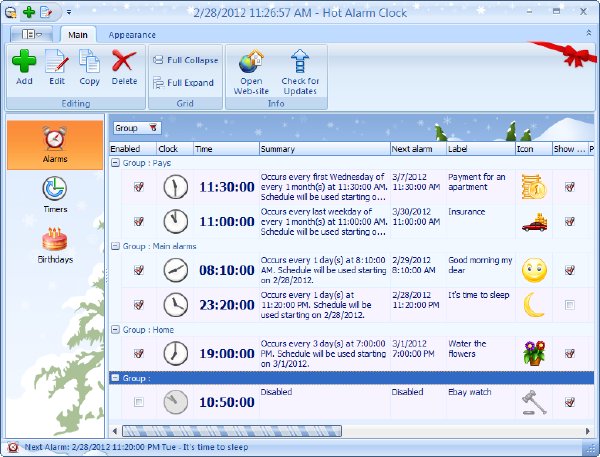Collapse the selected unnamed Group row

(115, 378)
